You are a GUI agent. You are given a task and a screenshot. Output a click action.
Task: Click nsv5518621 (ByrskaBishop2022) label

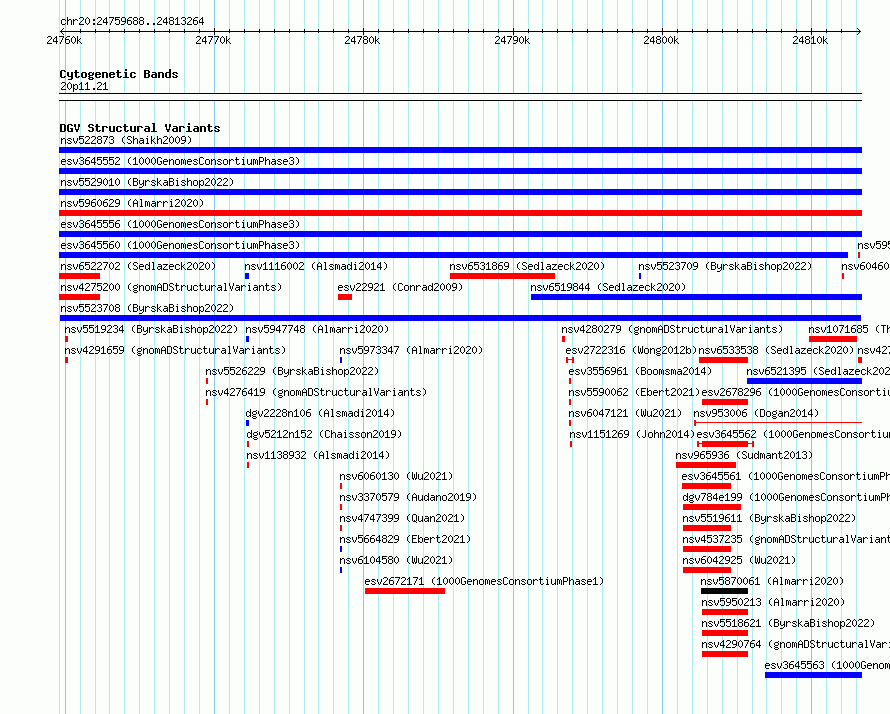[788, 623]
